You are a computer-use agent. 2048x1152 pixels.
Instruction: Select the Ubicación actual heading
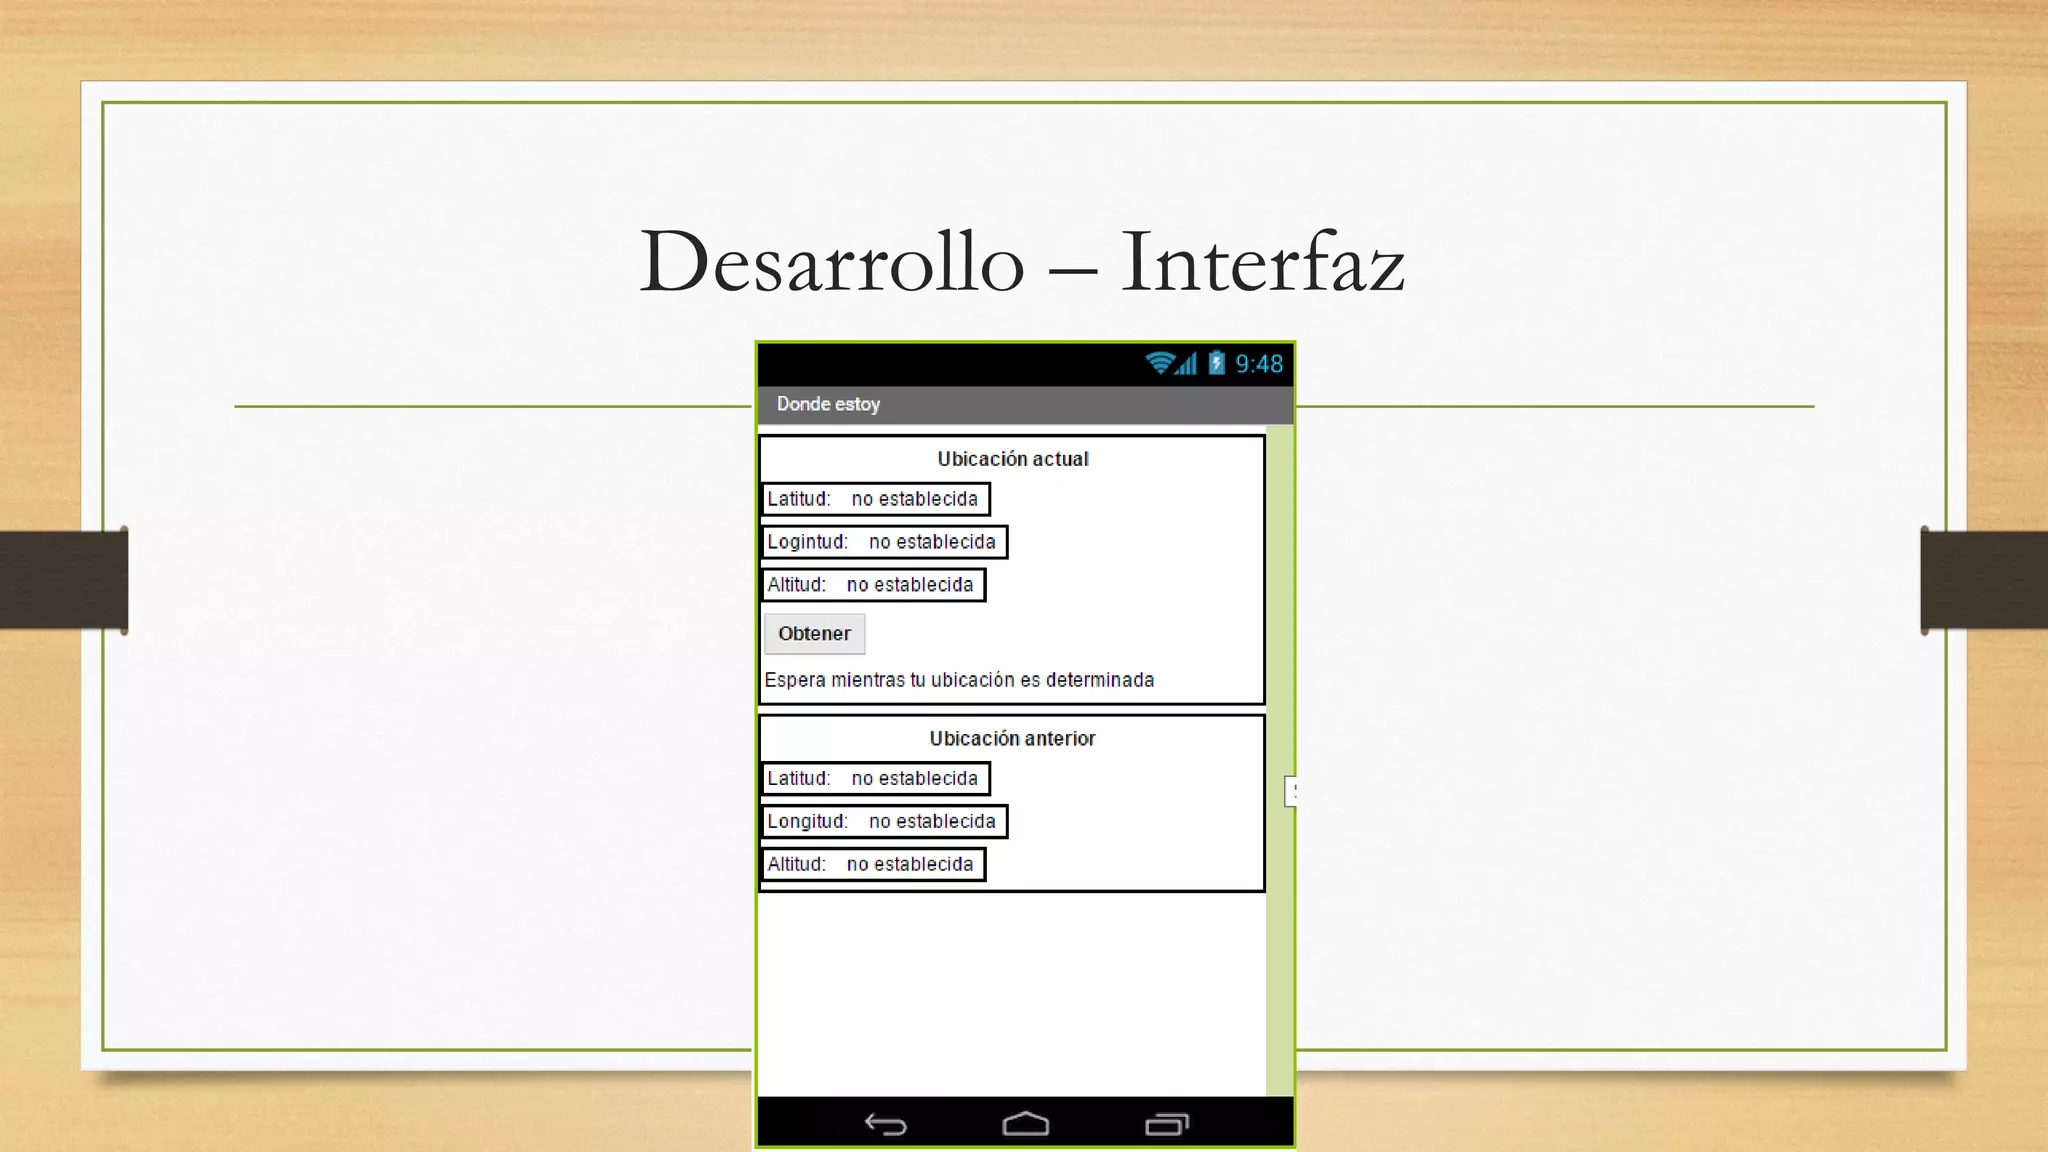tap(1013, 459)
